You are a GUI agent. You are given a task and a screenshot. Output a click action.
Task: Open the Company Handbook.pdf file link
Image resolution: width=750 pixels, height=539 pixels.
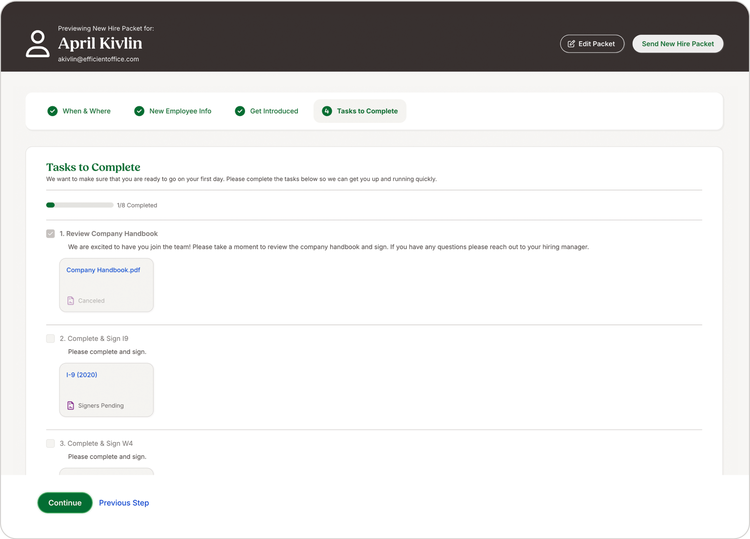click(103, 270)
